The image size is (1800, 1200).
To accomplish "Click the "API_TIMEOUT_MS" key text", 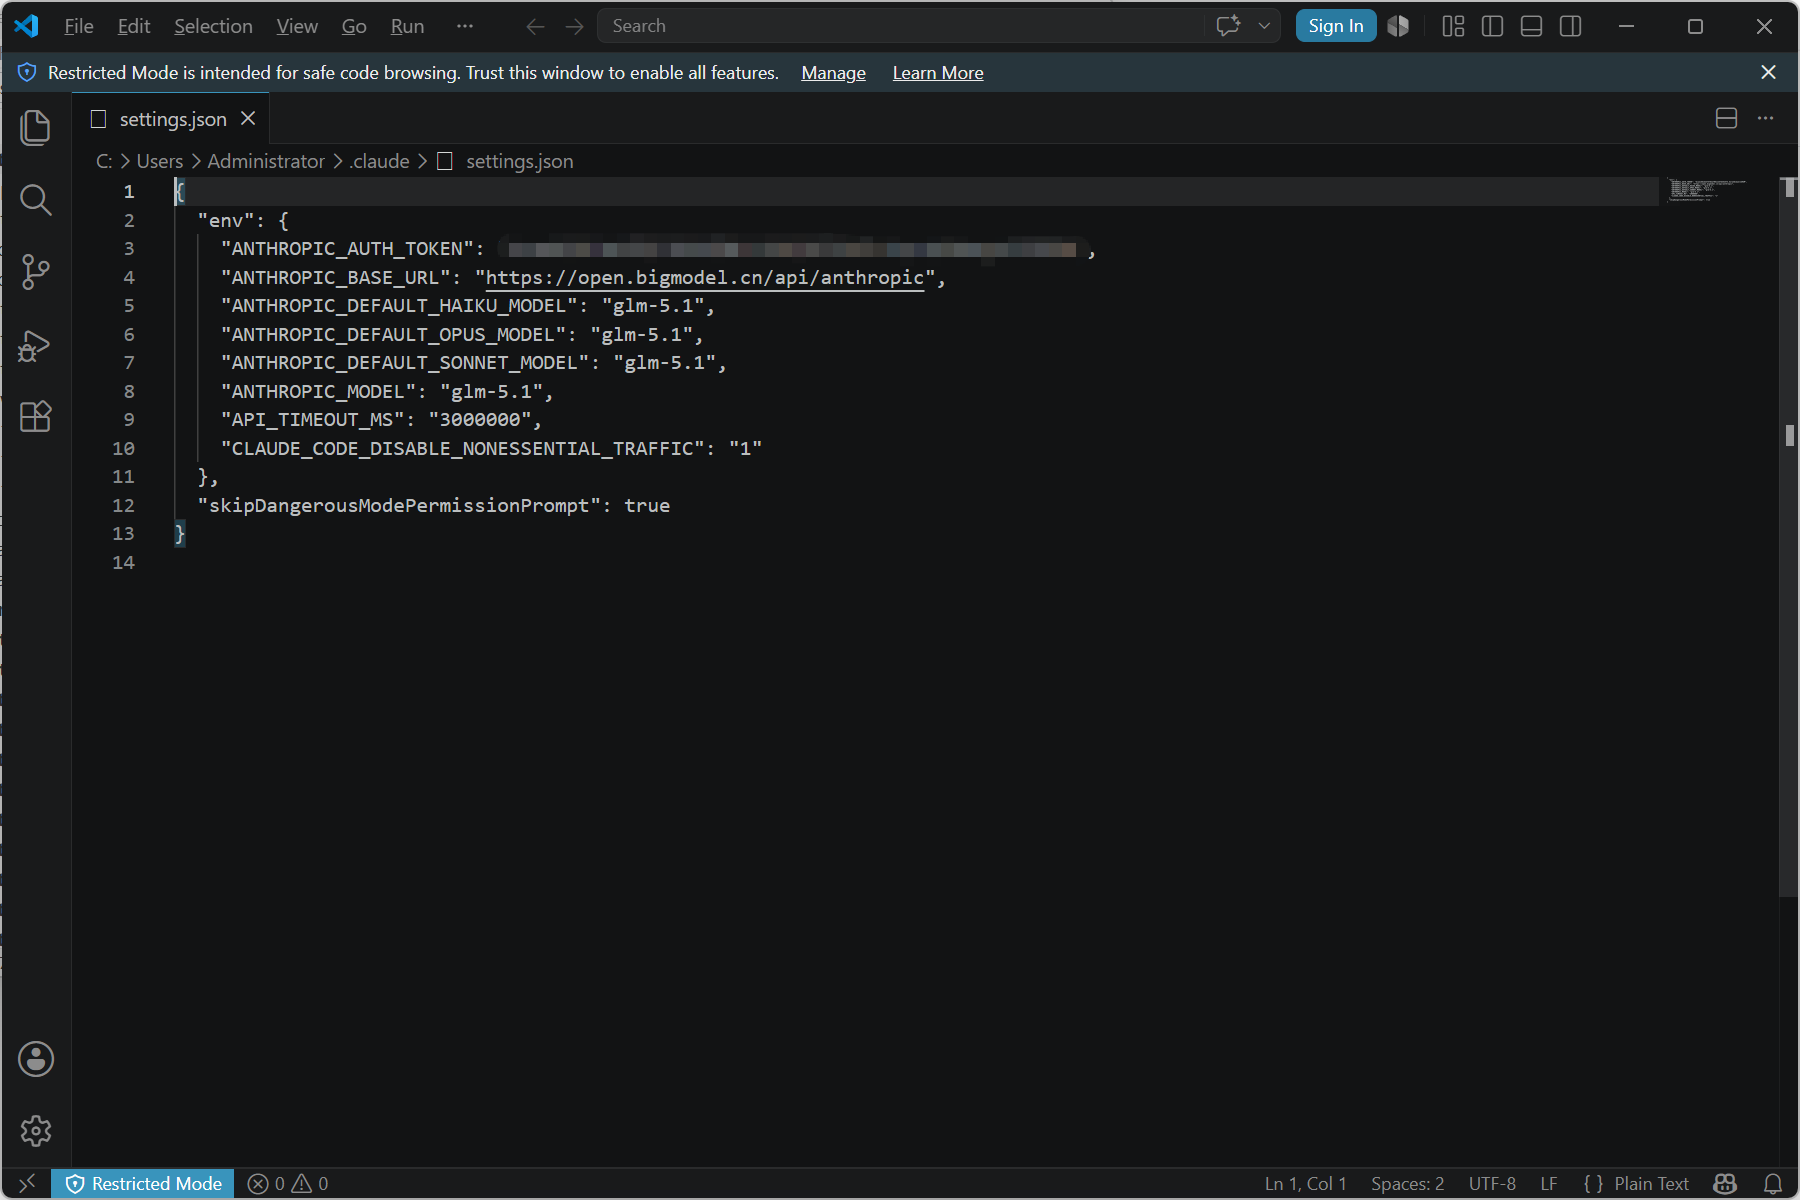I will pyautogui.click(x=313, y=420).
